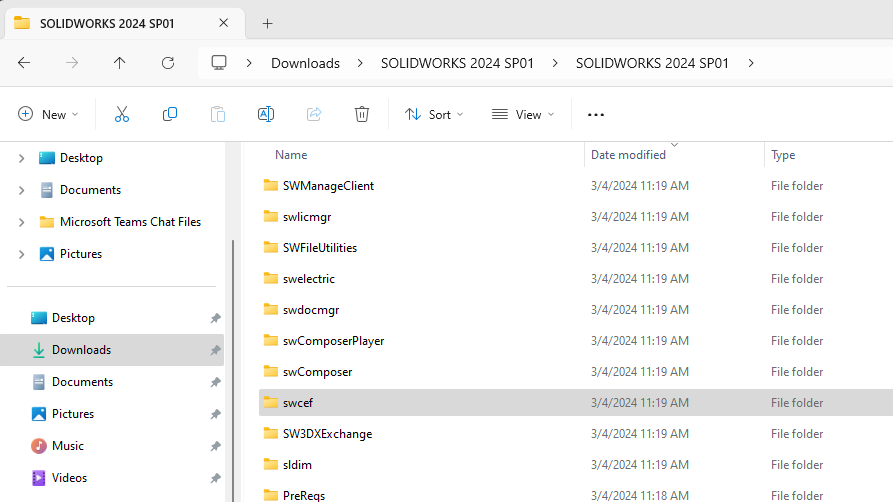Click chevron after This PC icon in address bar
The image size is (893, 502).
pyautogui.click(x=249, y=63)
